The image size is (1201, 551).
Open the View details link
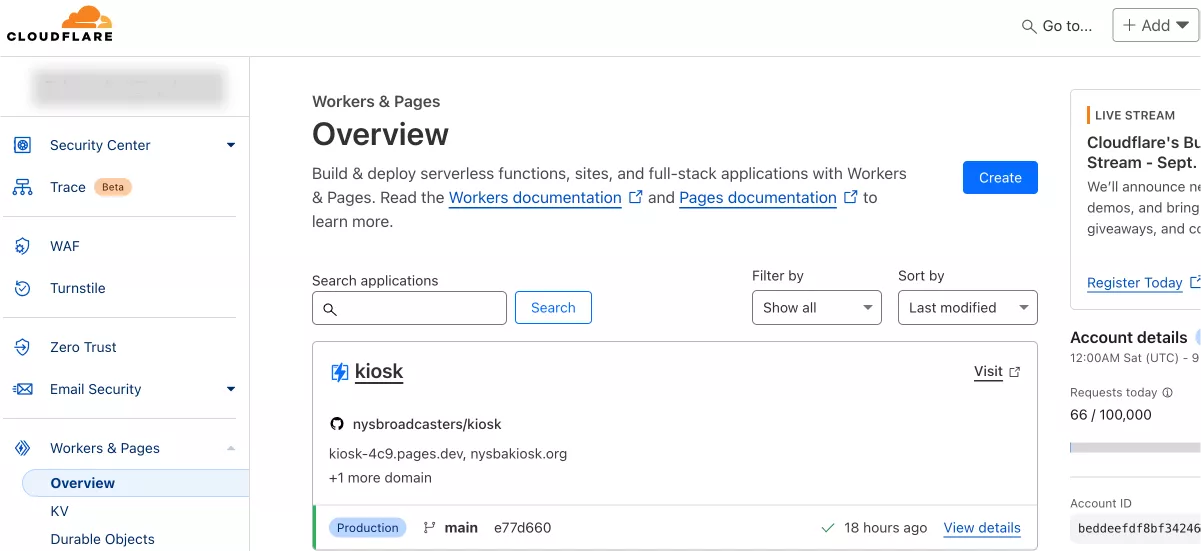pyautogui.click(x=981, y=528)
